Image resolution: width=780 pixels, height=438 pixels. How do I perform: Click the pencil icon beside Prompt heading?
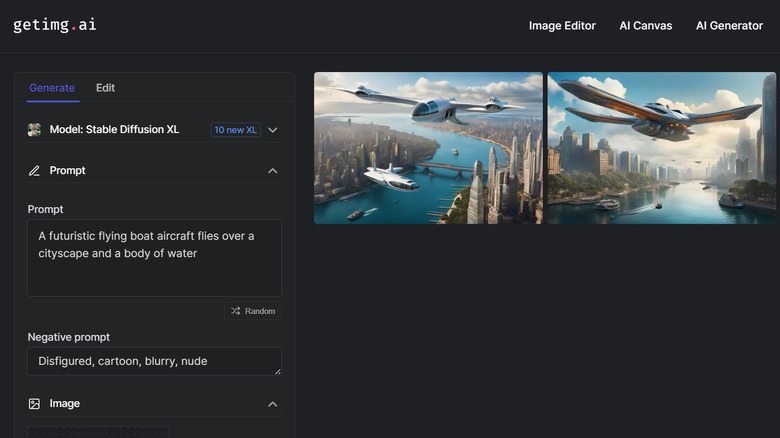(x=34, y=171)
